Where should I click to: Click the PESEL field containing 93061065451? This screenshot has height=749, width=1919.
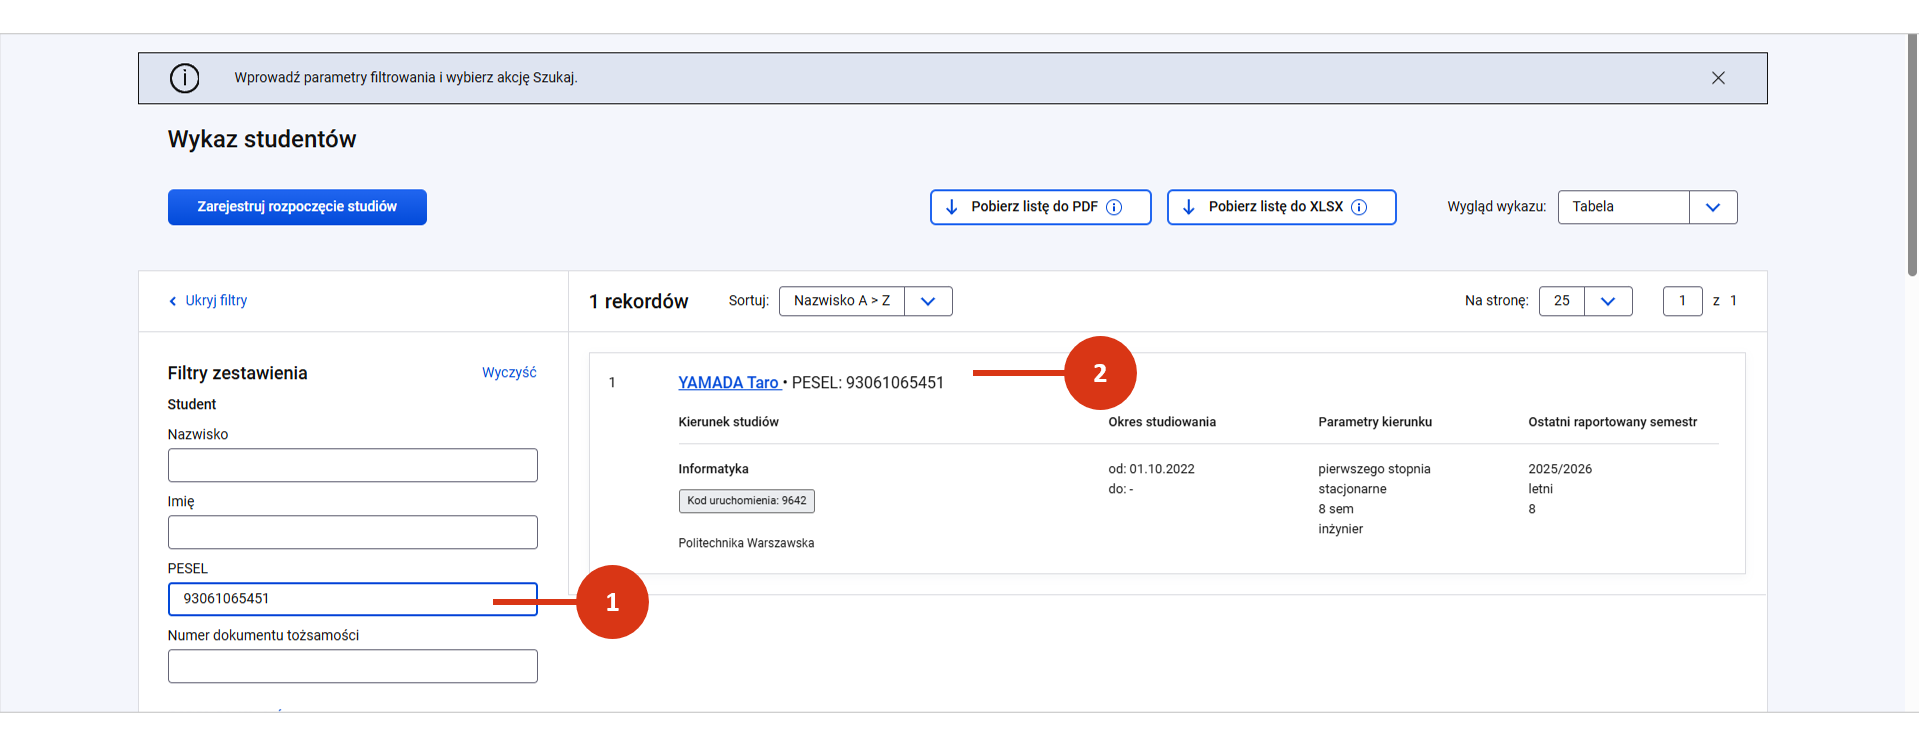[352, 599]
